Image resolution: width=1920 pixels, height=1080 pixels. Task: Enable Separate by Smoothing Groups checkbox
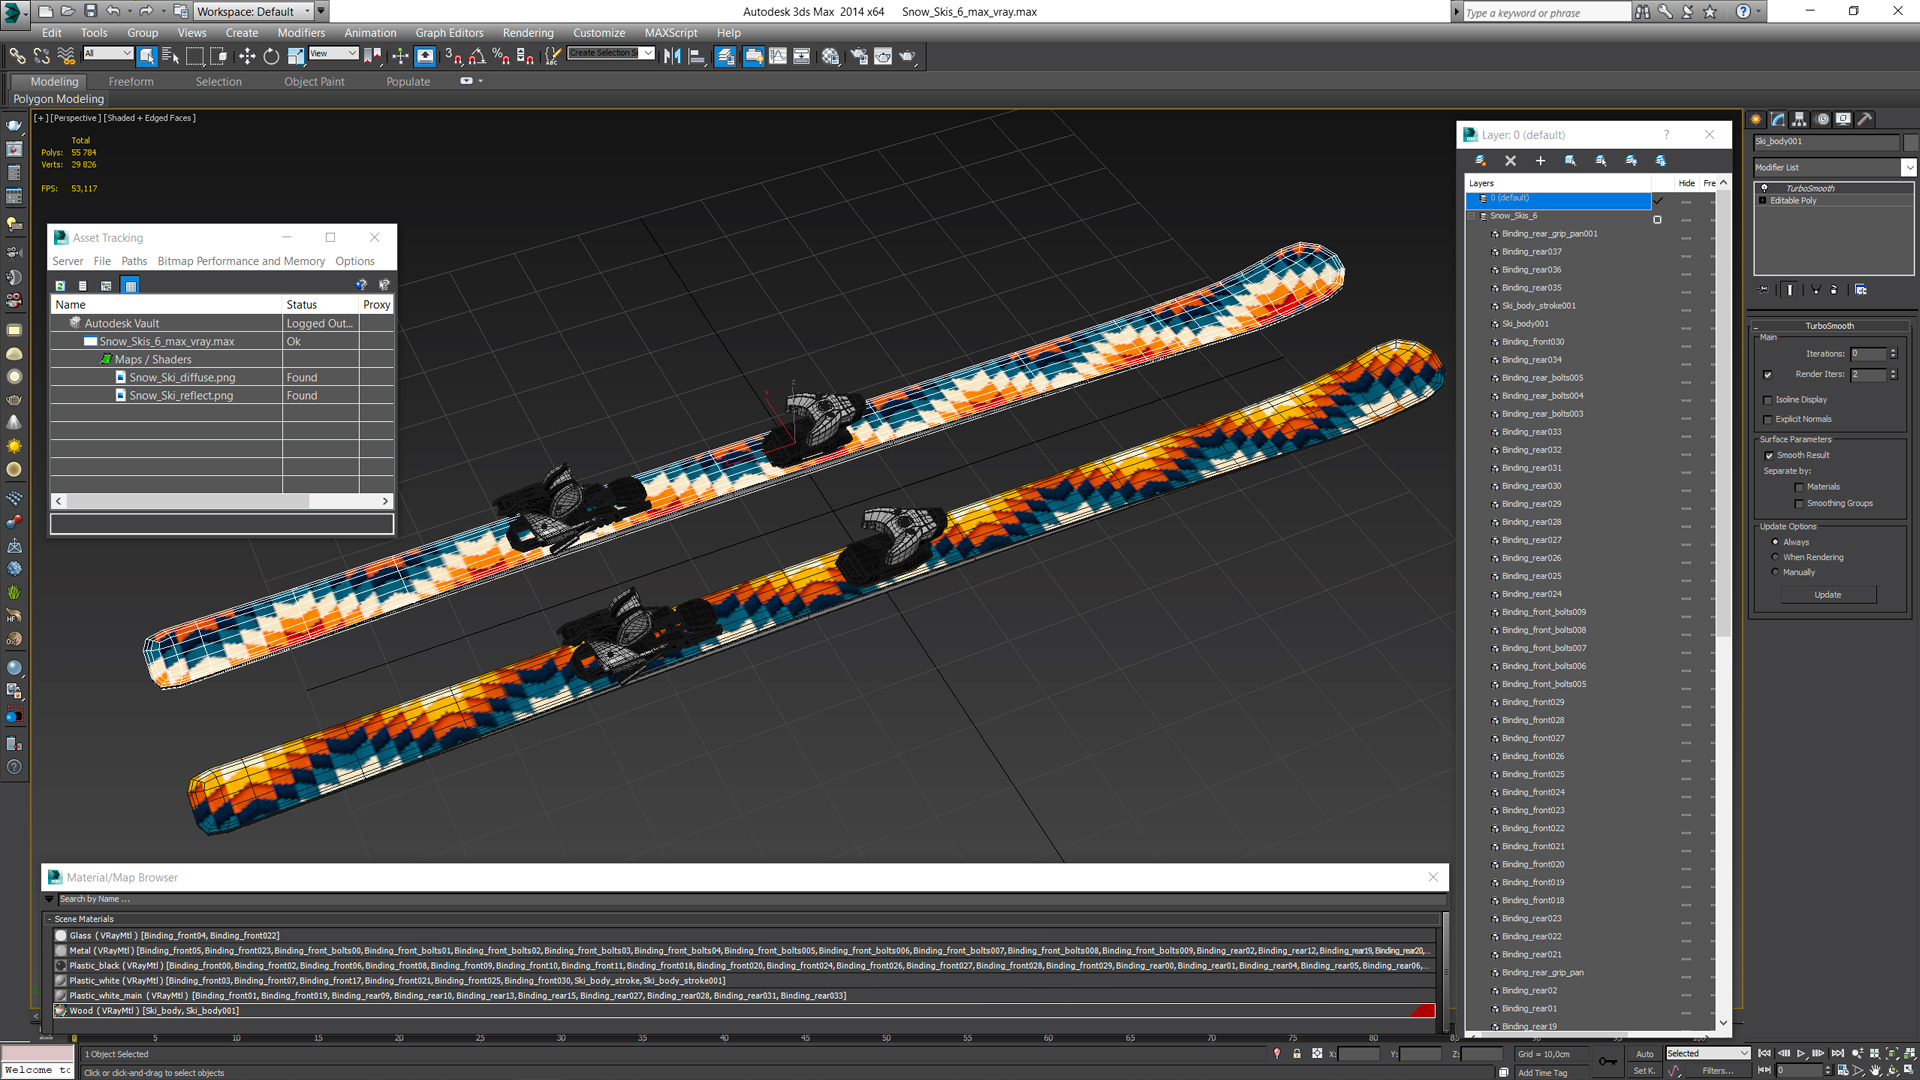coord(1799,504)
